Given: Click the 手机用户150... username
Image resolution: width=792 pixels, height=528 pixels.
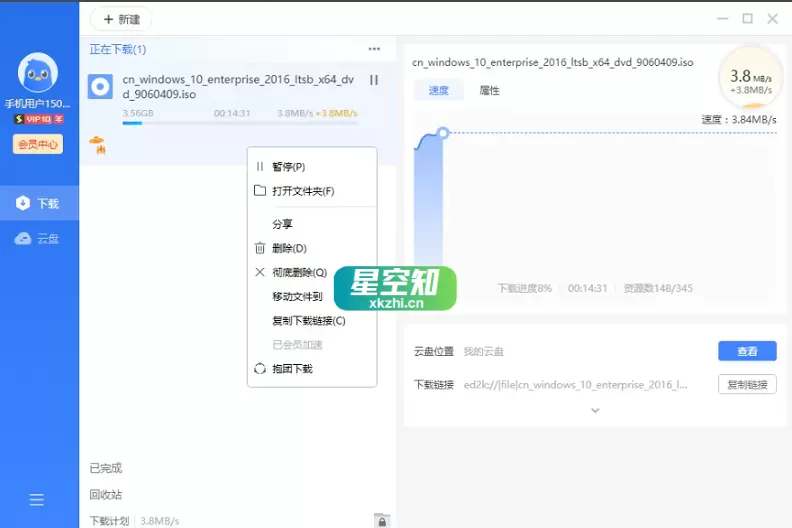Looking at the screenshot, I should click(37, 104).
